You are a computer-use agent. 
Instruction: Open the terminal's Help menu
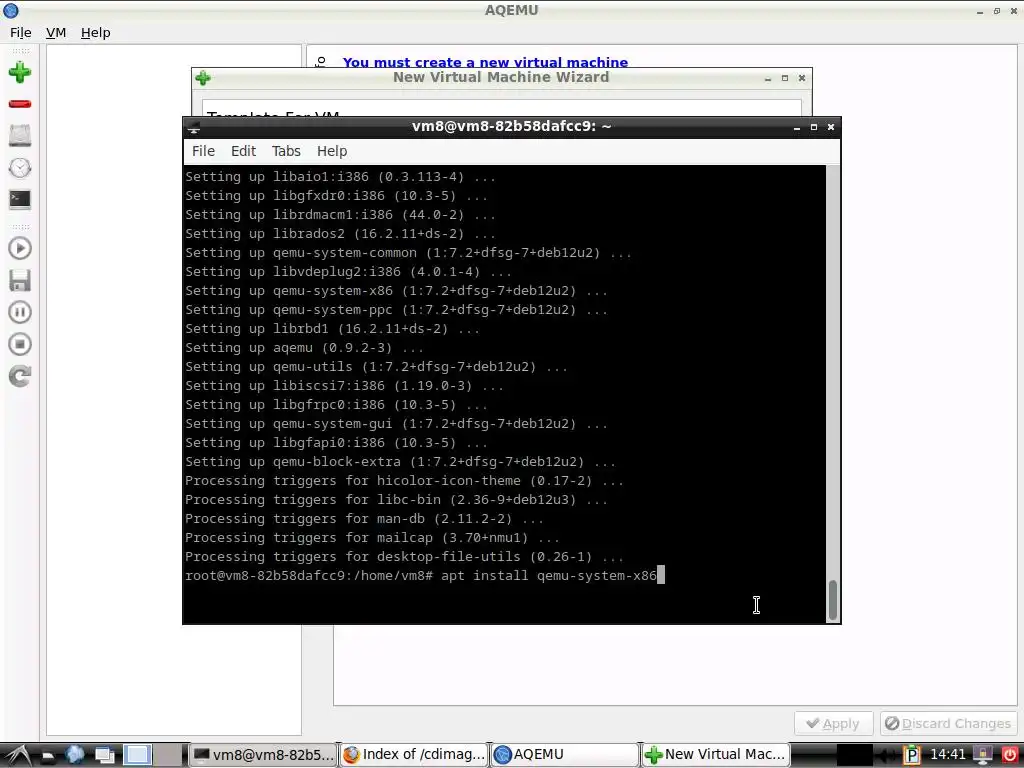332,151
